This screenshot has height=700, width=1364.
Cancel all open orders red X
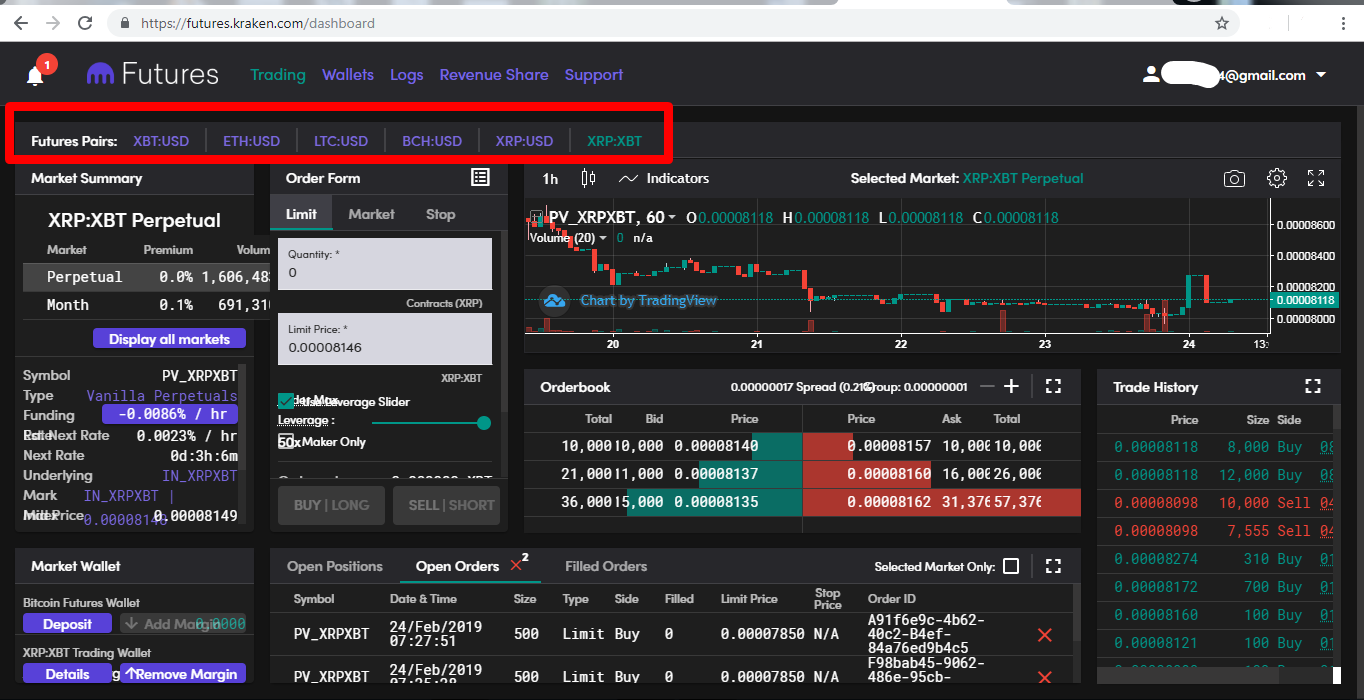517,565
